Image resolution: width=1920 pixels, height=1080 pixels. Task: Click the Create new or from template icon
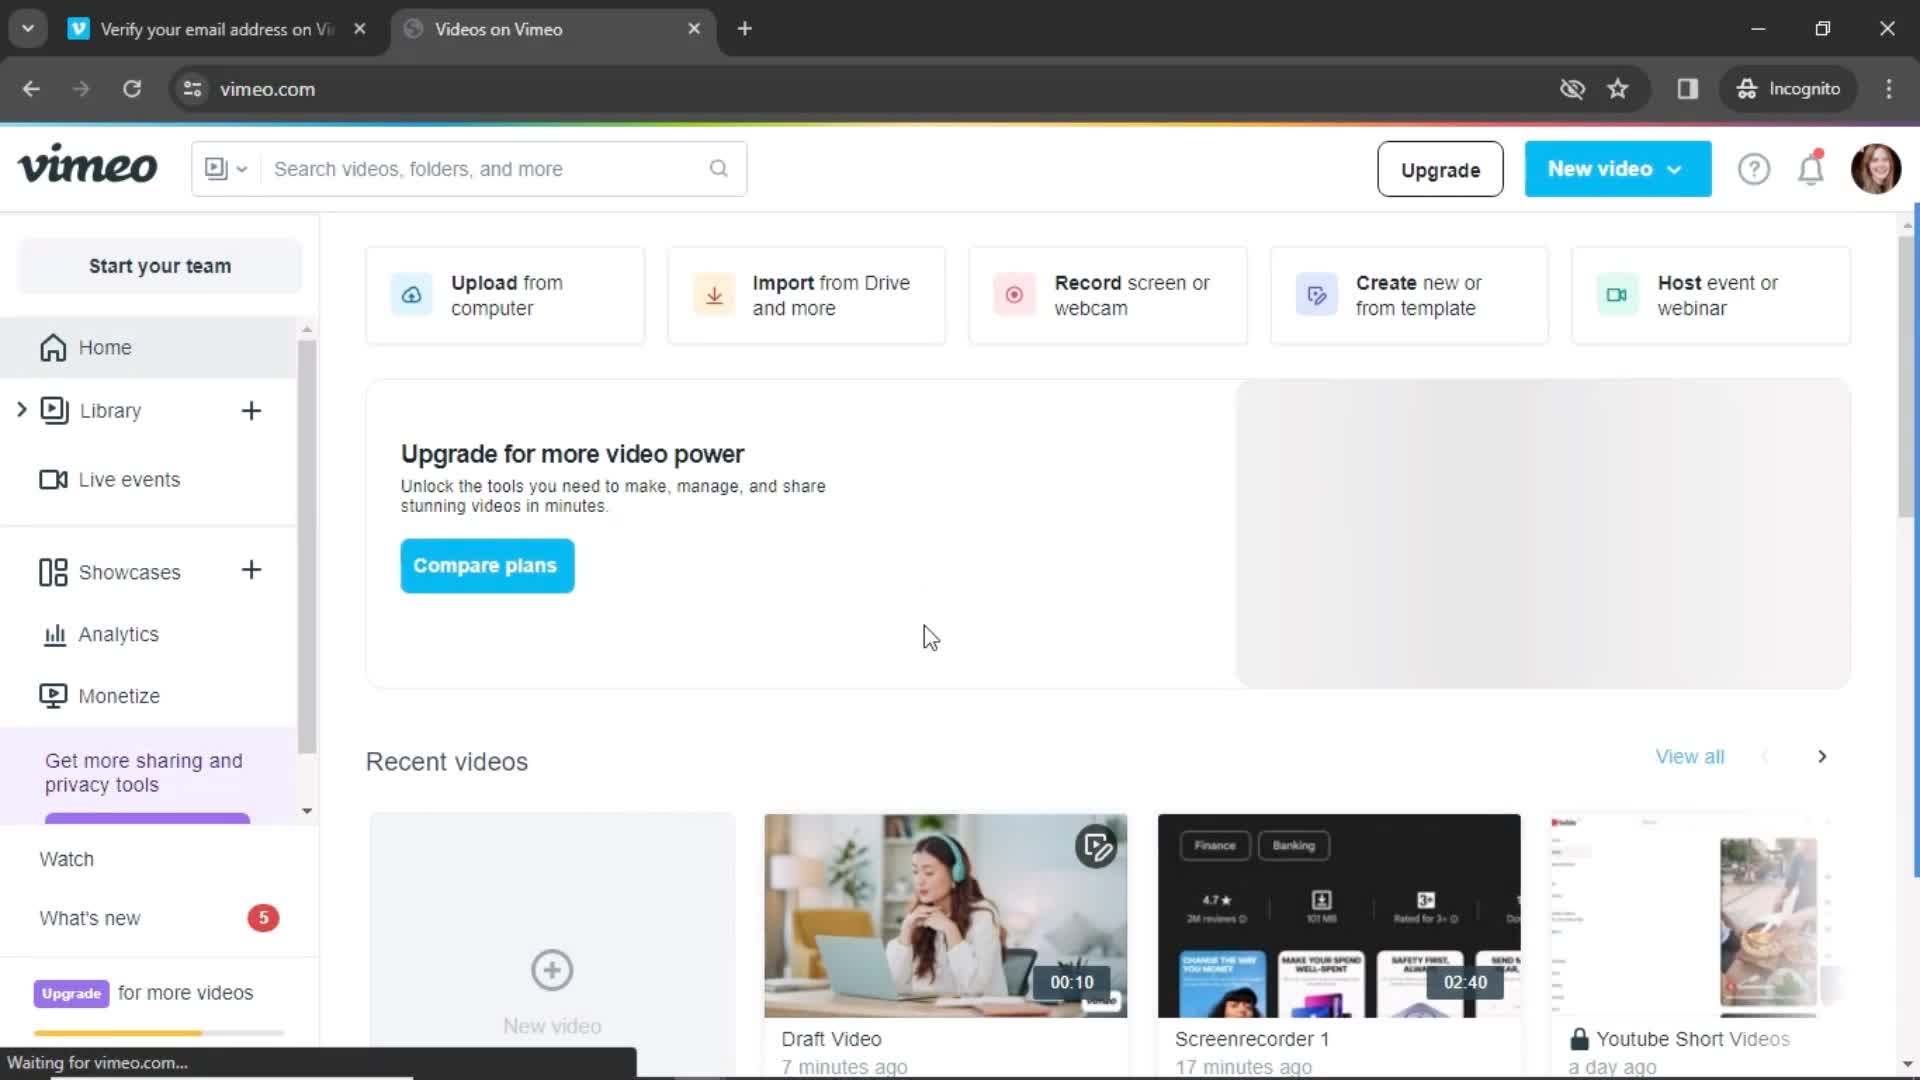coord(1316,294)
